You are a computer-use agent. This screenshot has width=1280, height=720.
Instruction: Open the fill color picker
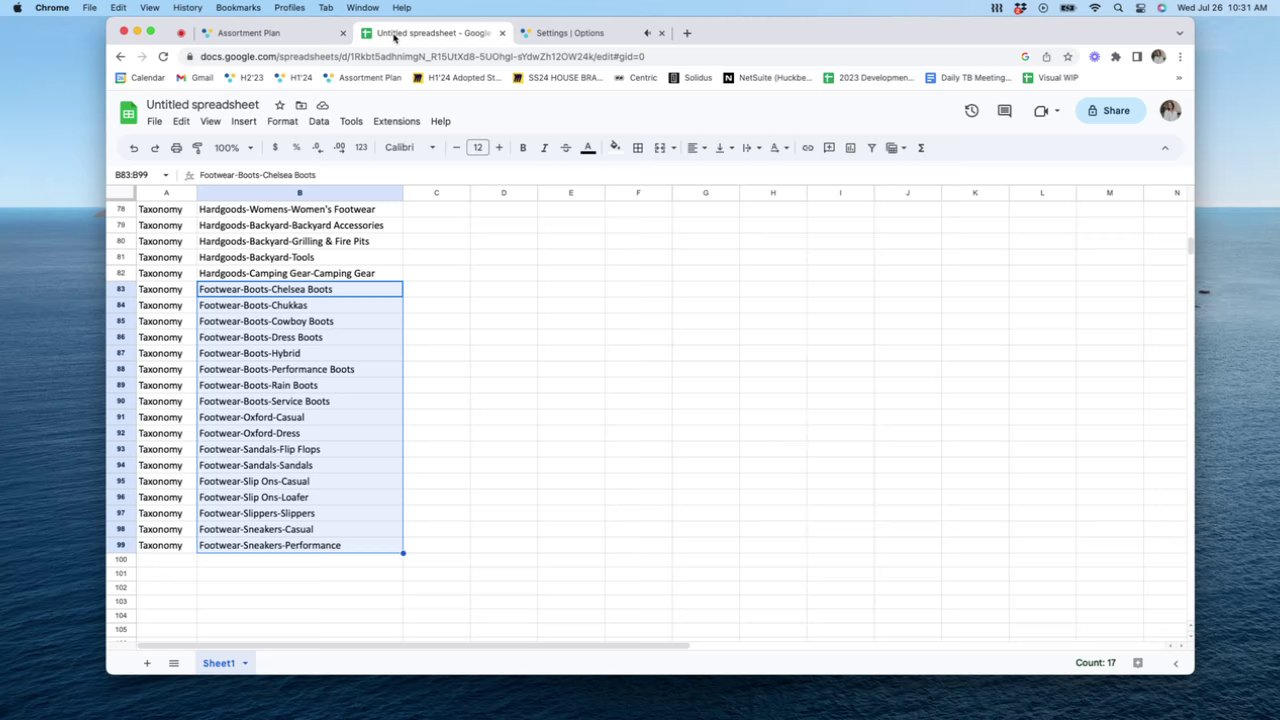[615, 148]
